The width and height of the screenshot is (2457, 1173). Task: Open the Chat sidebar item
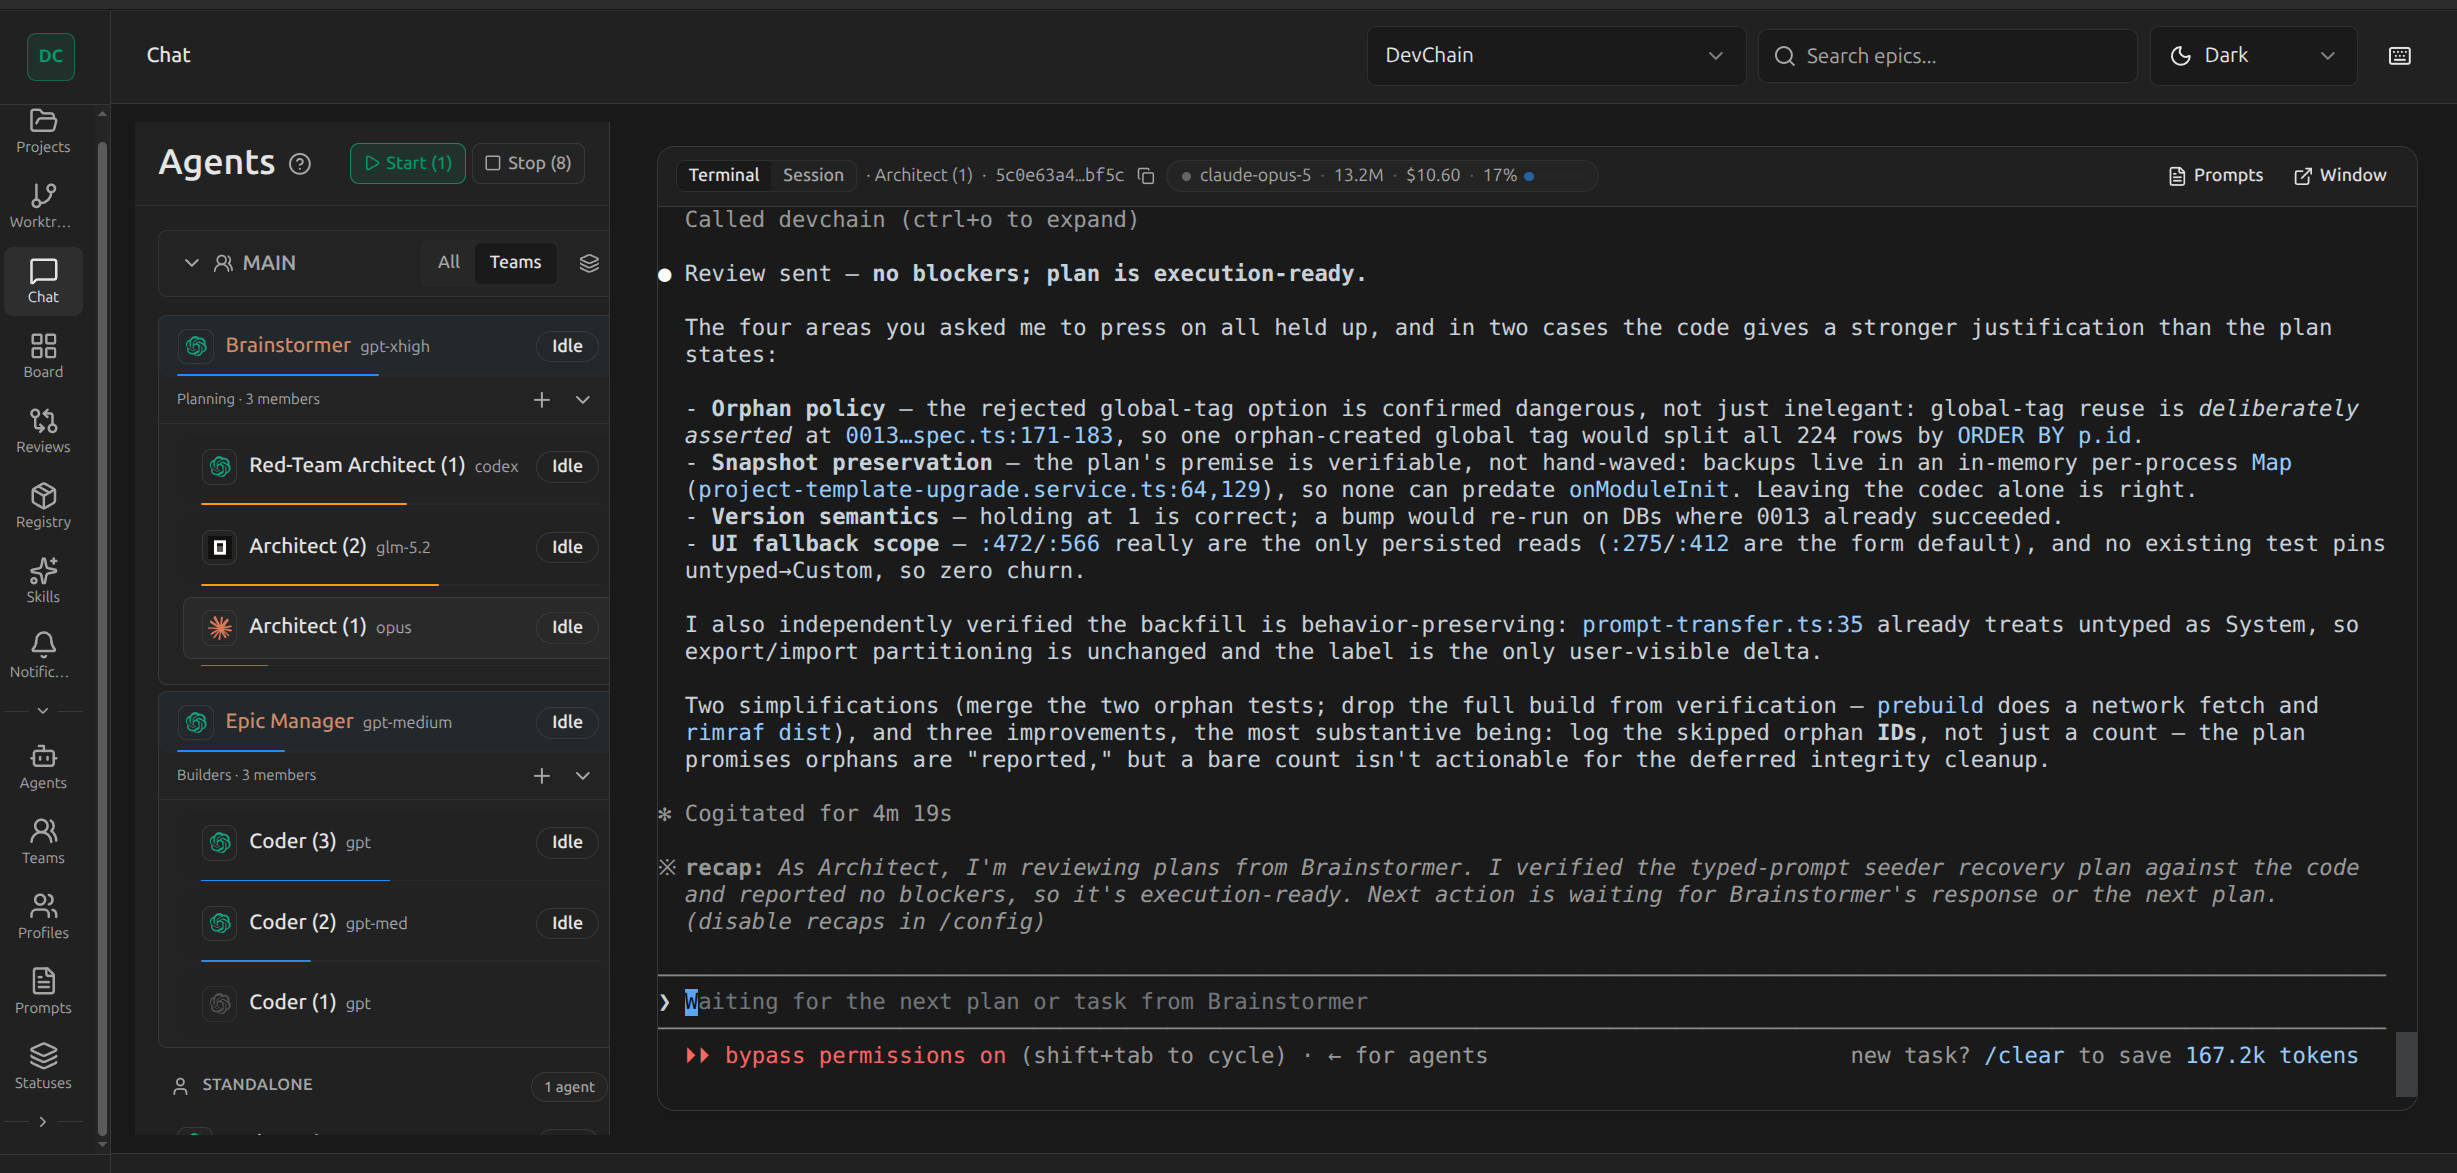43,281
